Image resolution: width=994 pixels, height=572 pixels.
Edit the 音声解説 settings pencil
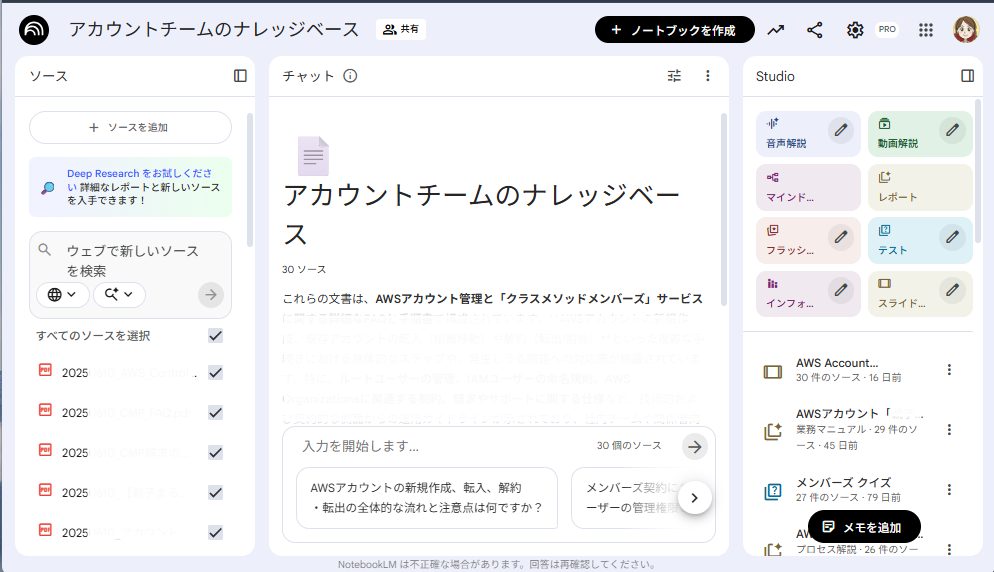(x=841, y=130)
